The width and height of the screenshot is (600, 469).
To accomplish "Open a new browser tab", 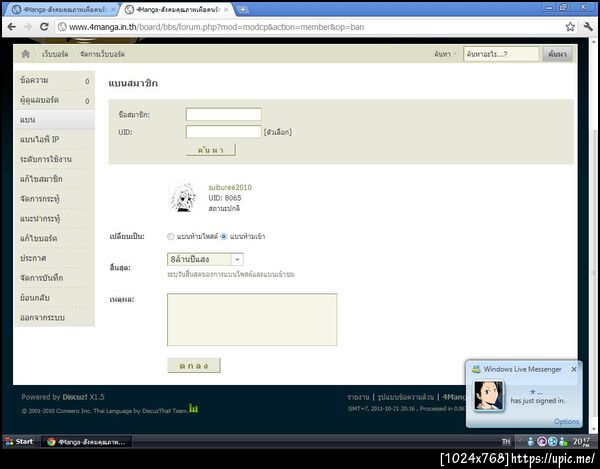I will point(242,10).
